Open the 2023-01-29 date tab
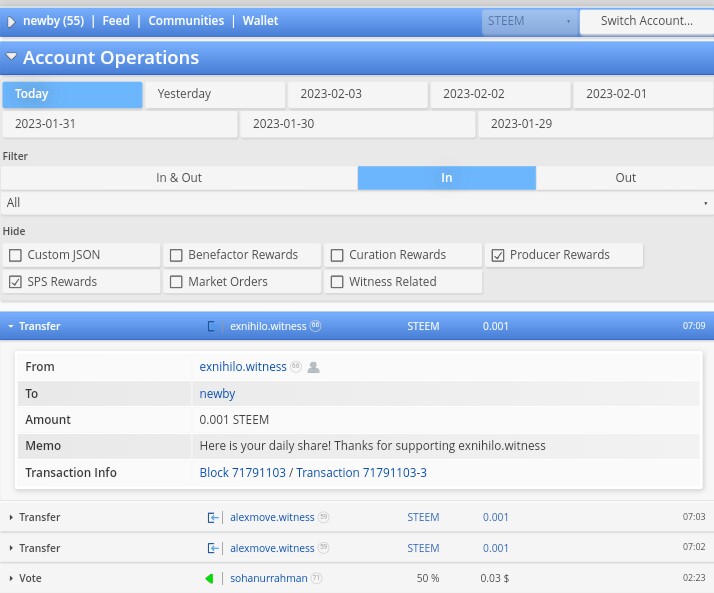This screenshot has height=593, width=714. tap(596, 124)
